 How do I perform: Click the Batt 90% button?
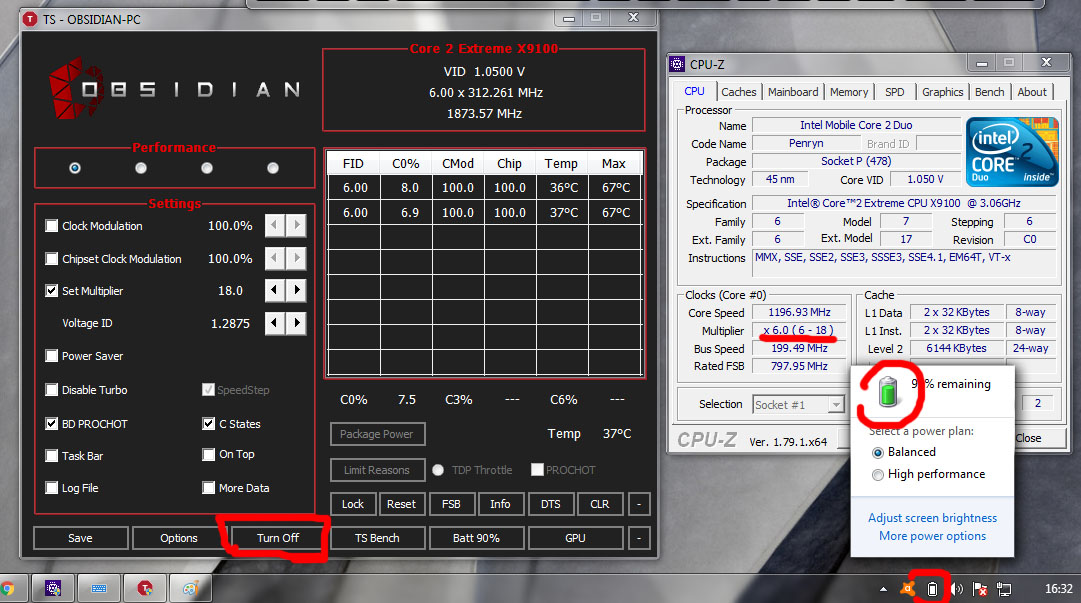[x=476, y=538]
